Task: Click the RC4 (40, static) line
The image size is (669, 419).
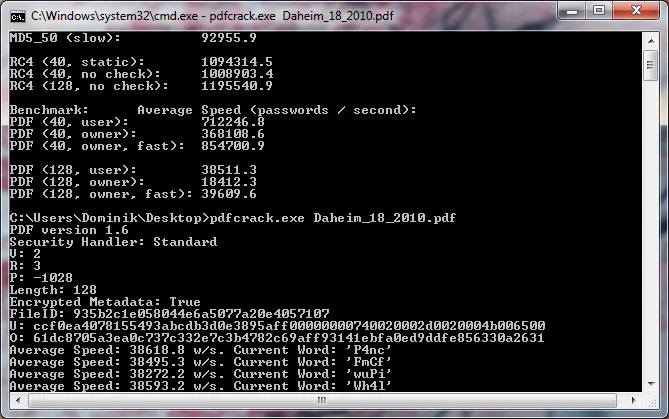Action: pyautogui.click(x=141, y=62)
